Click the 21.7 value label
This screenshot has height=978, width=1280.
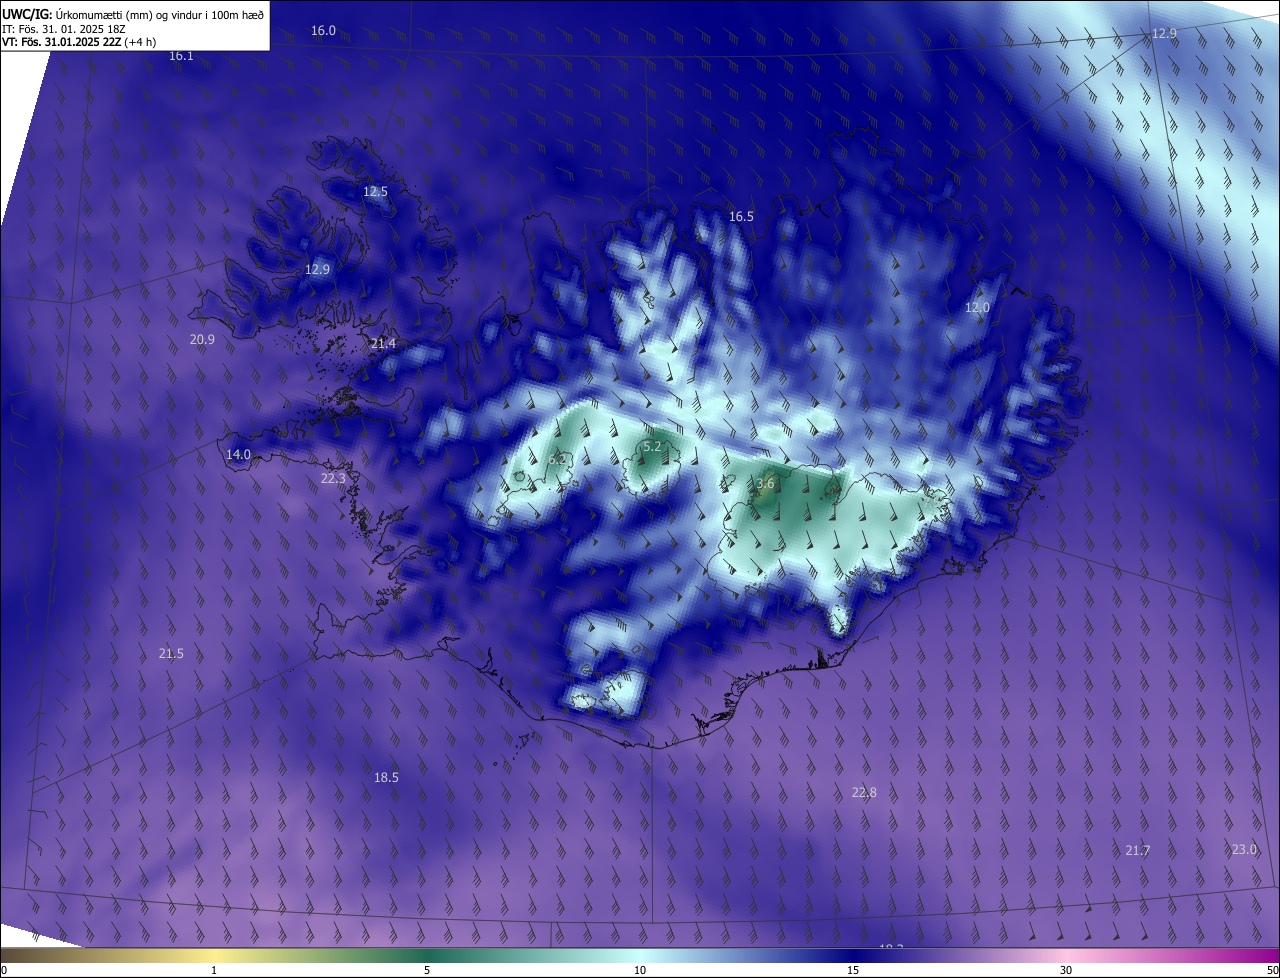[1138, 851]
